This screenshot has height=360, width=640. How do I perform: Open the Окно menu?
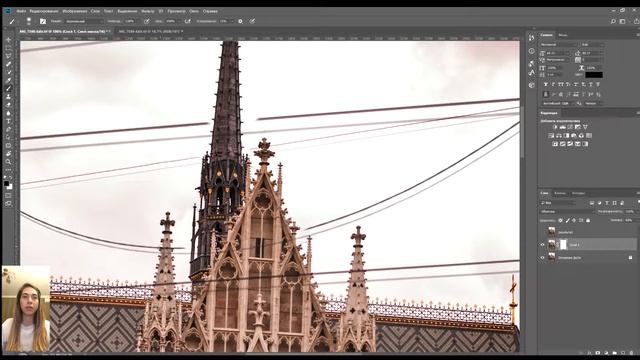[194, 11]
